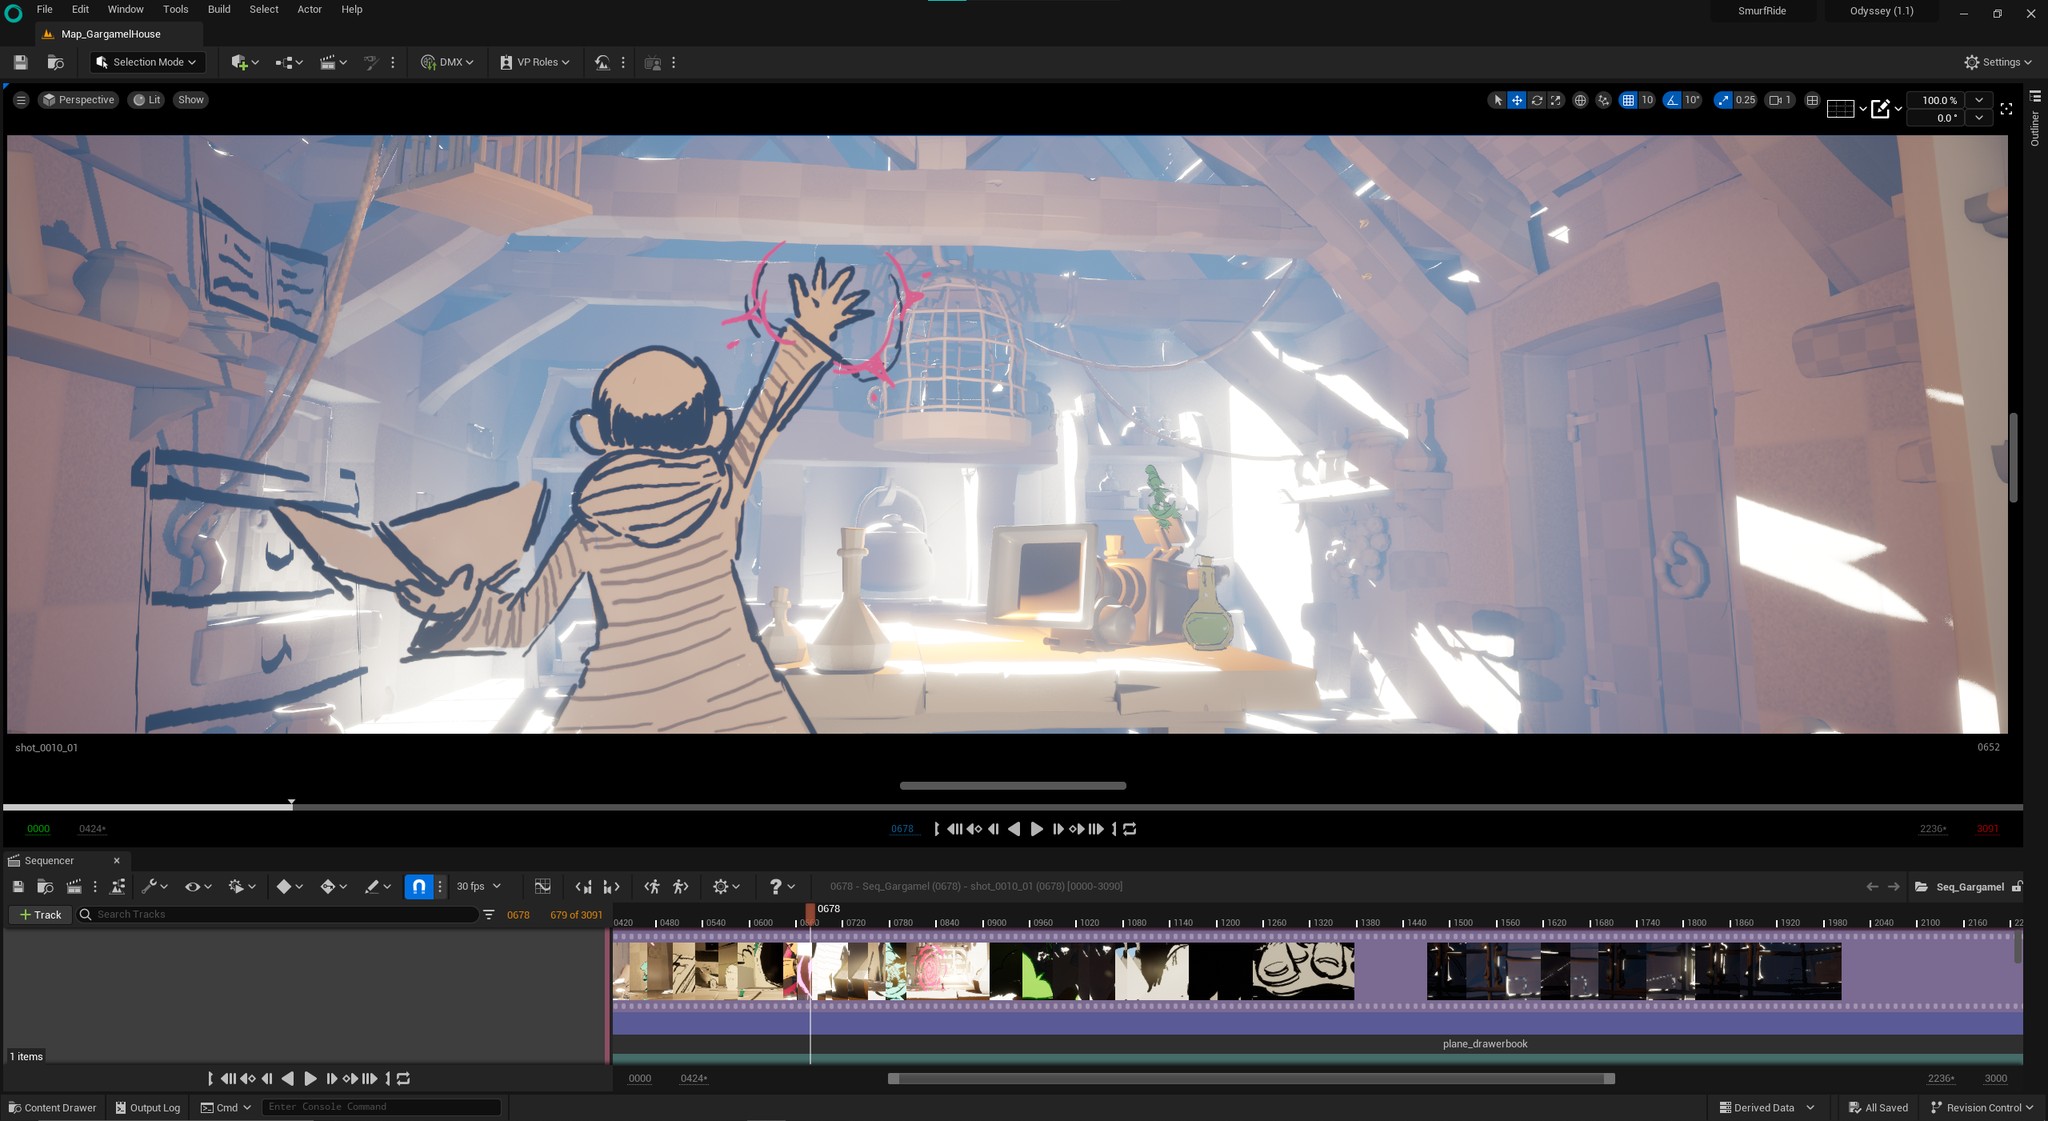
Task: Click the world coordinate system globe icon
Action: pyautogui.click(x=1580, y=100)
